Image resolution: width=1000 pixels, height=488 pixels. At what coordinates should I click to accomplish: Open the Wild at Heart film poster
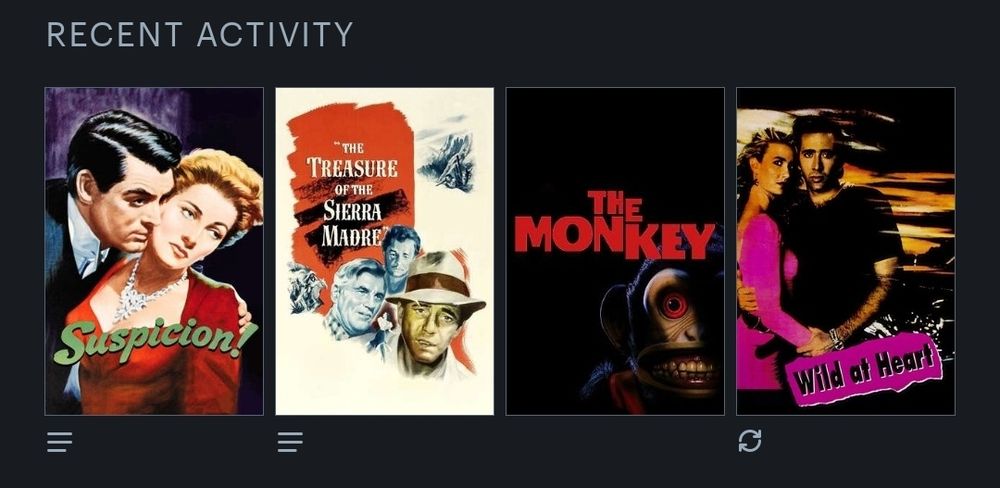(846, 251)
